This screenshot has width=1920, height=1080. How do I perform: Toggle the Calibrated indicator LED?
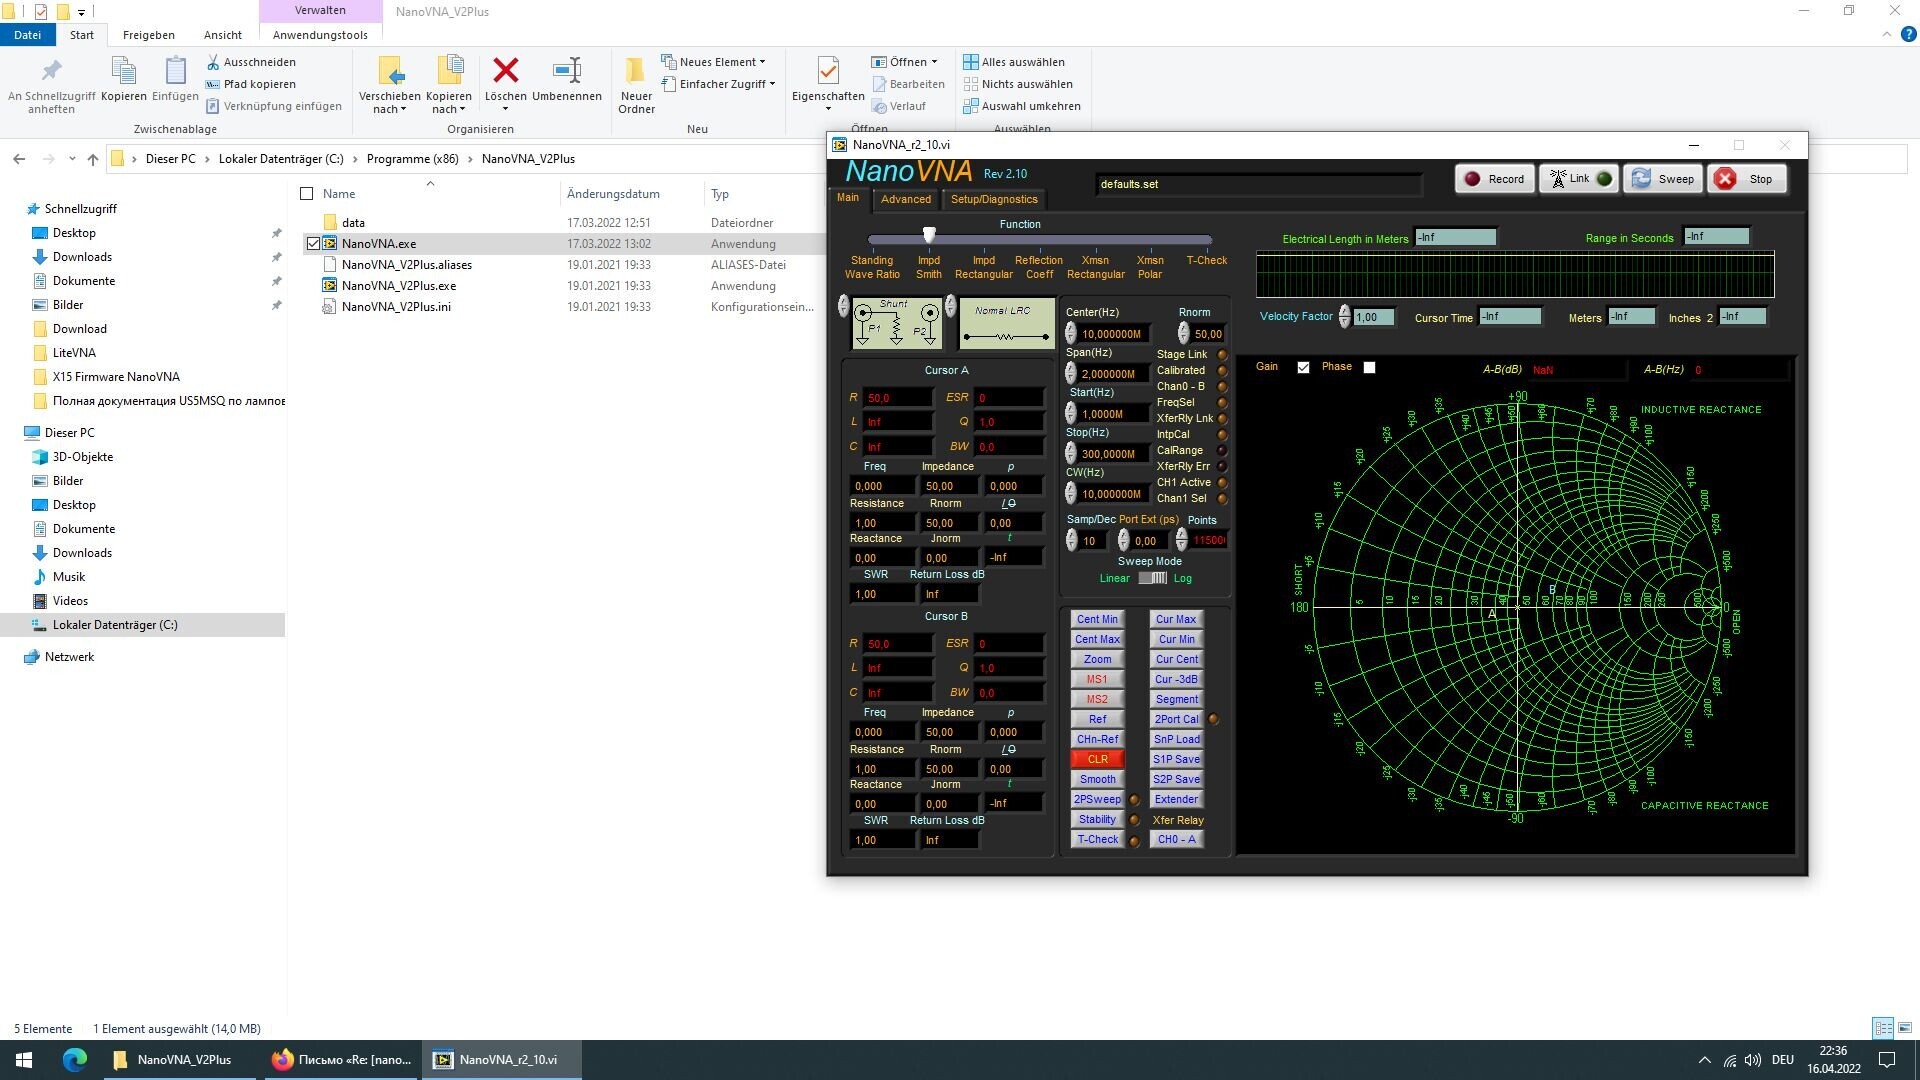pyautogui.click(x=1222, y=371)
